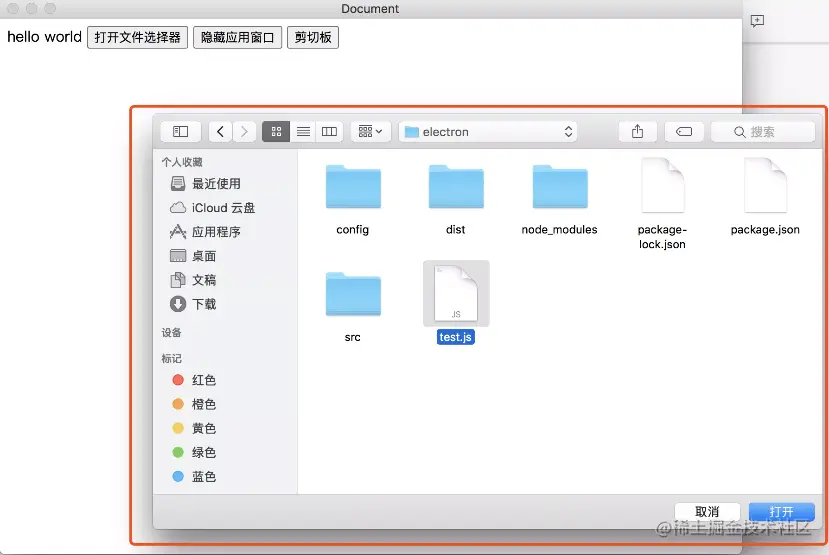The width and height of the screenshot is (829, 555).
Task: Go forward to next folder
Action: tap(244, 132)
